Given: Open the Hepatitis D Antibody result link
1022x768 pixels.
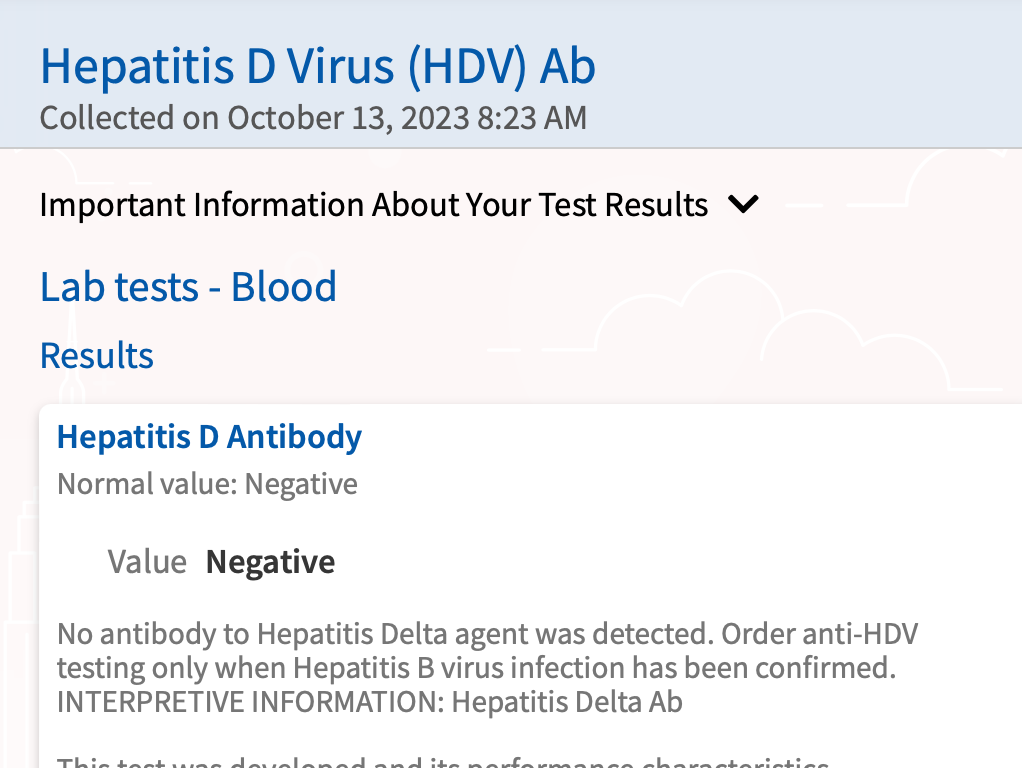Looking at the screenshot, I should point(209,437).
